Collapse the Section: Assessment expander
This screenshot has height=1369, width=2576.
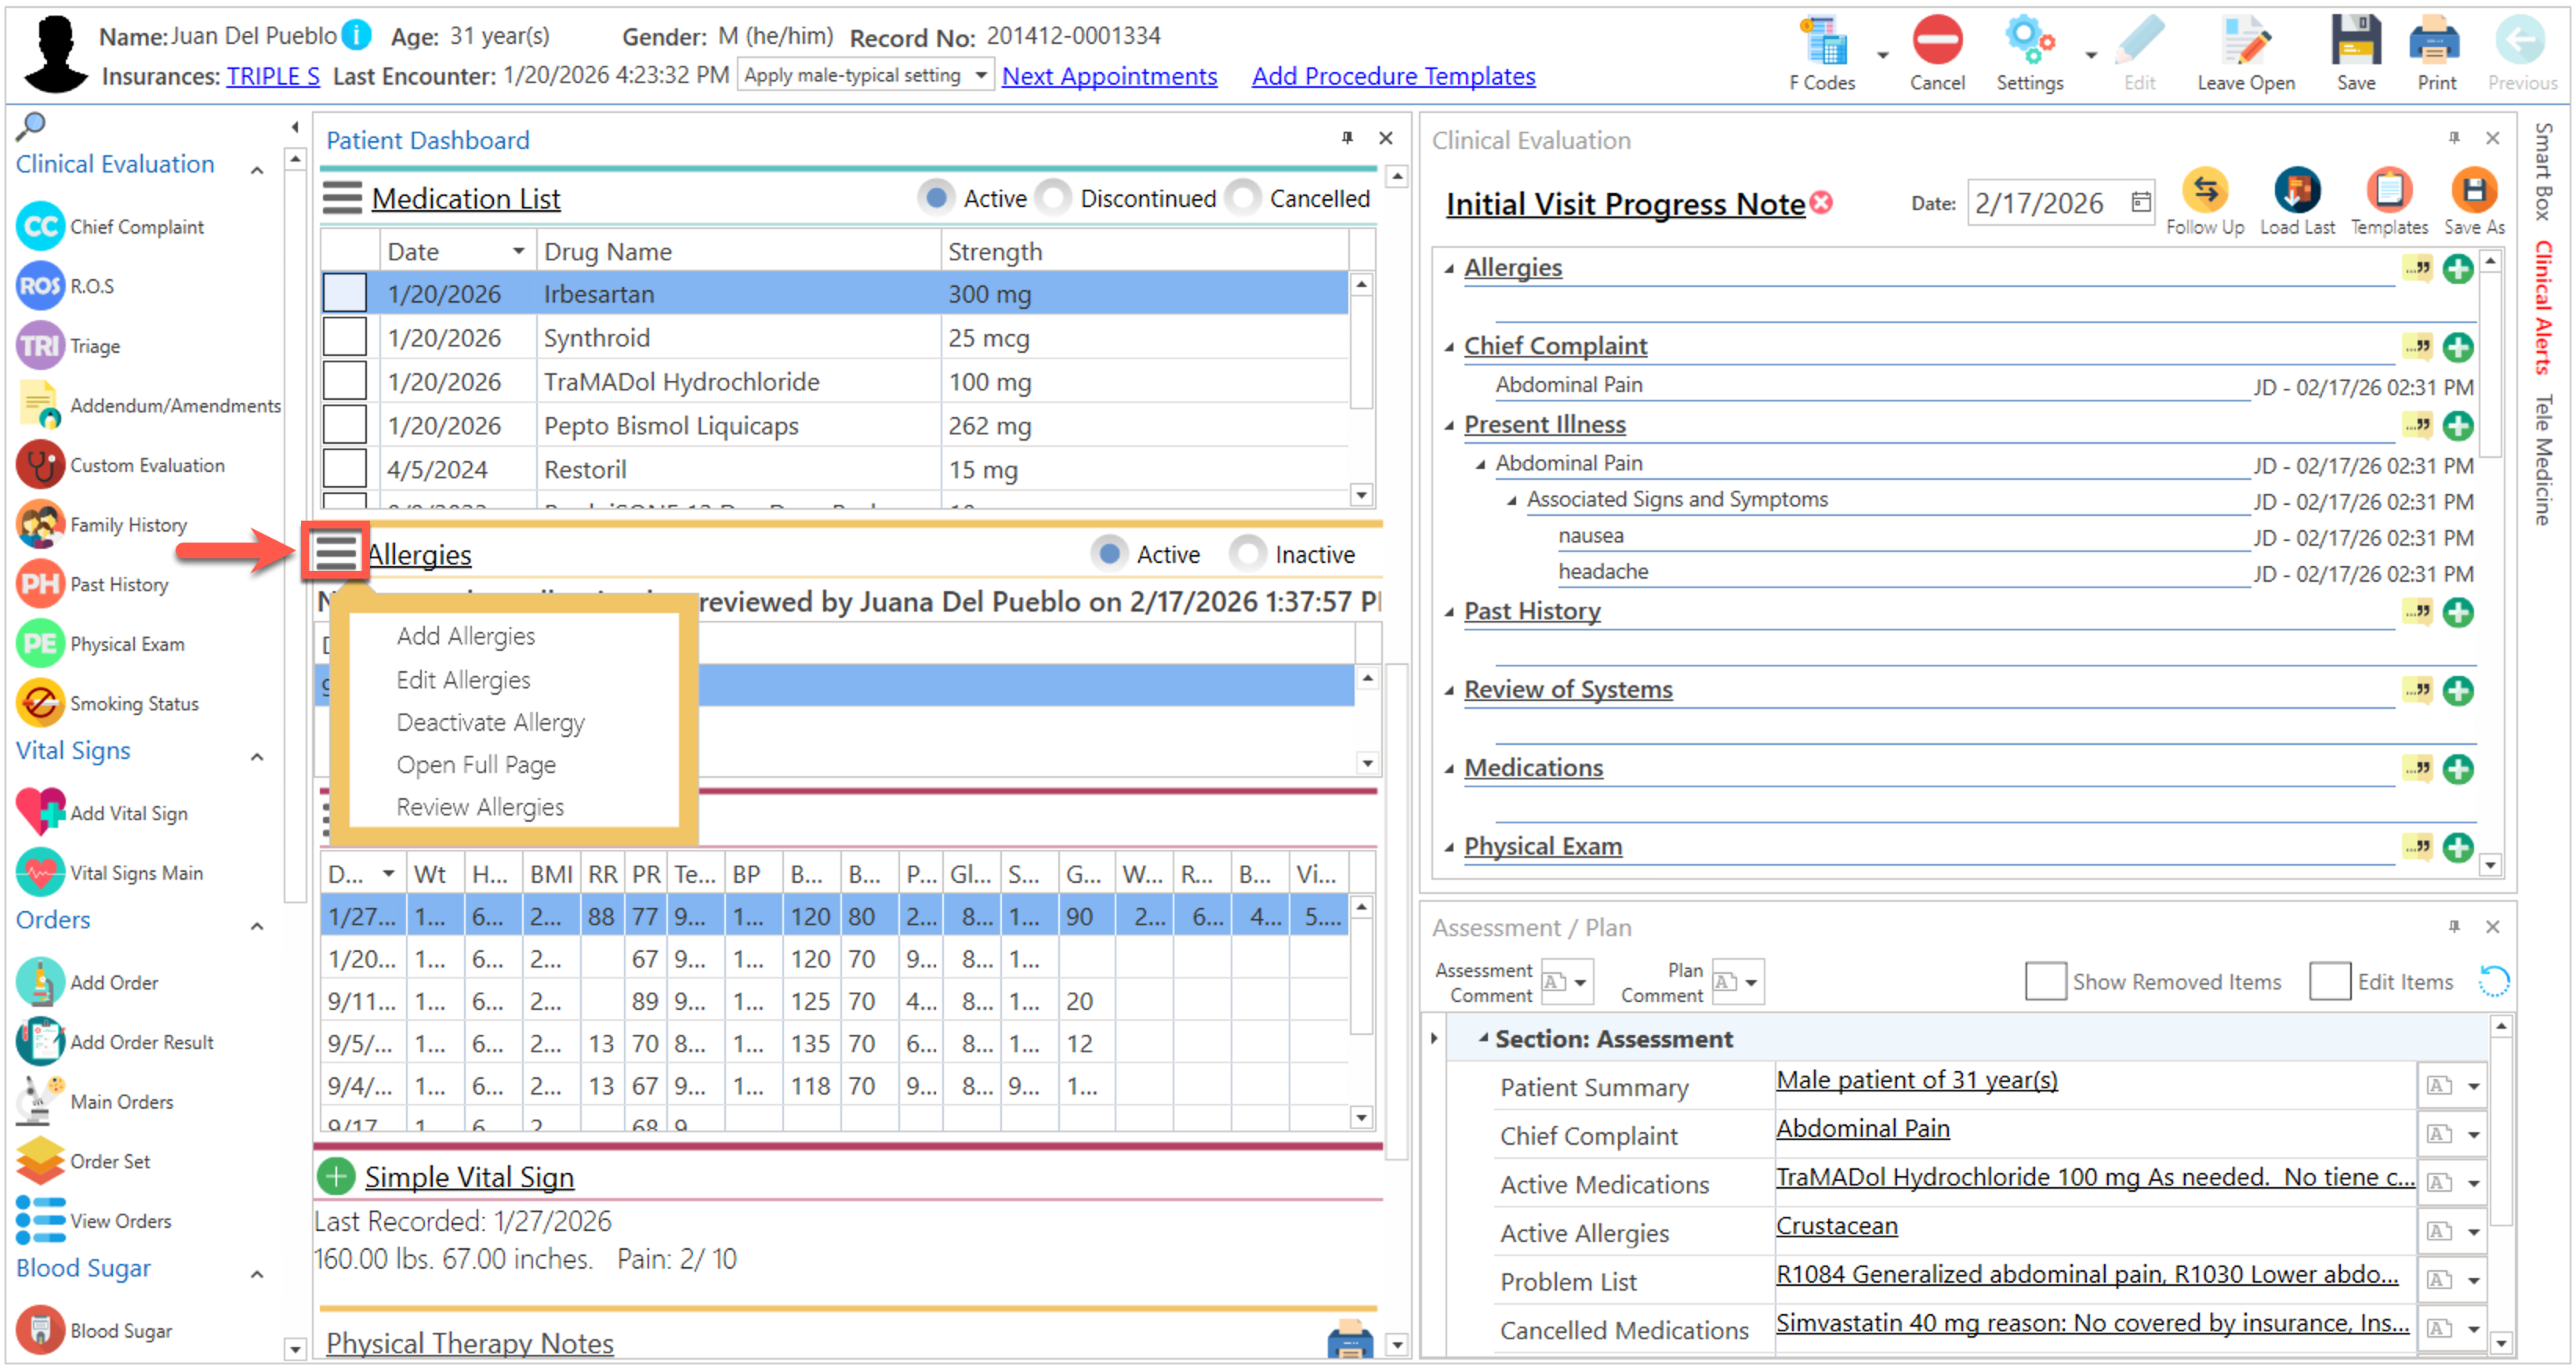click(x=1484, y=1039)
